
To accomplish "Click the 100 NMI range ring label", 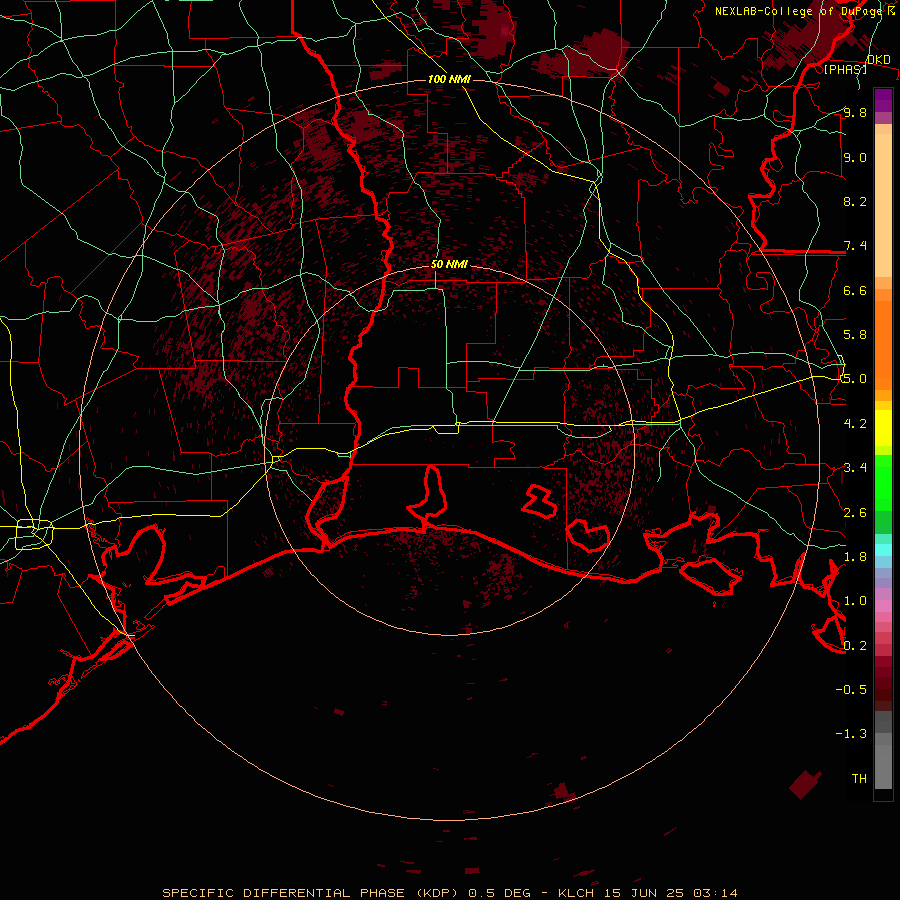I will click(x=449, y=79).
